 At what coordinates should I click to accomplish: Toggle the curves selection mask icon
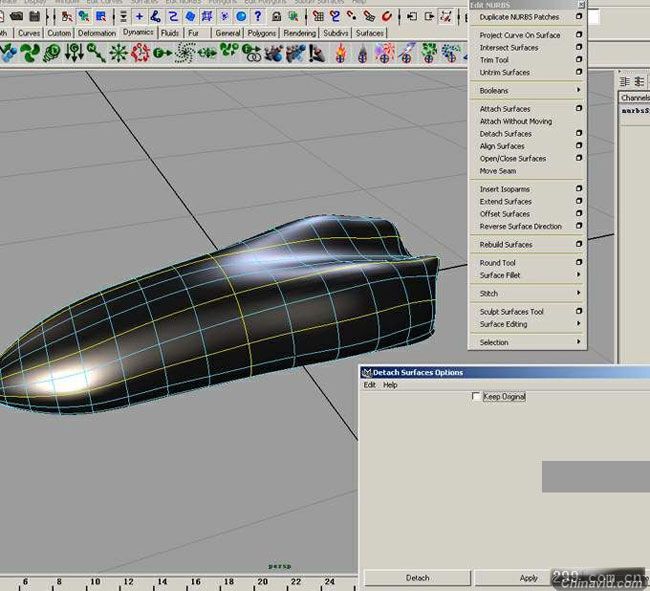pos(173,17)
